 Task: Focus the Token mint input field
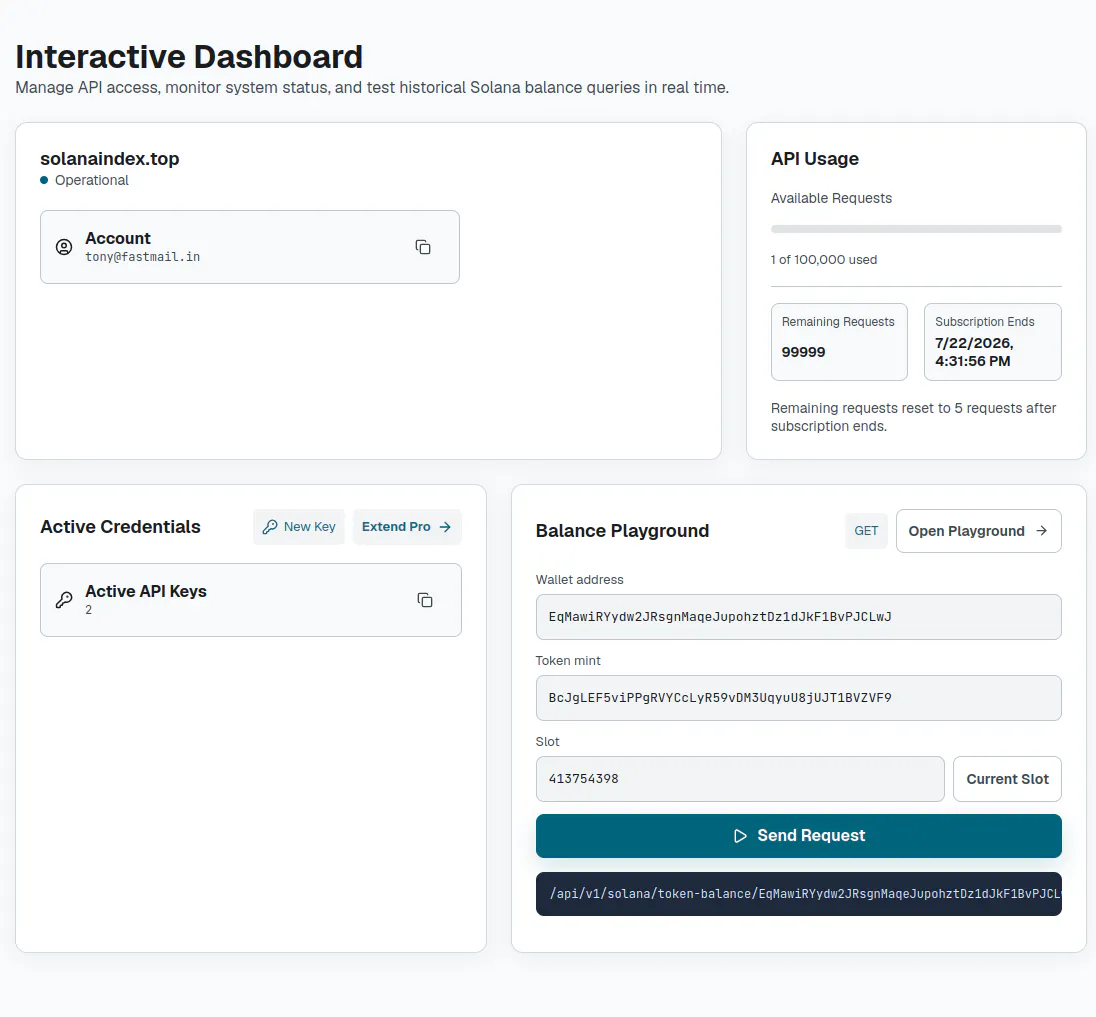[x=798, y=698]
